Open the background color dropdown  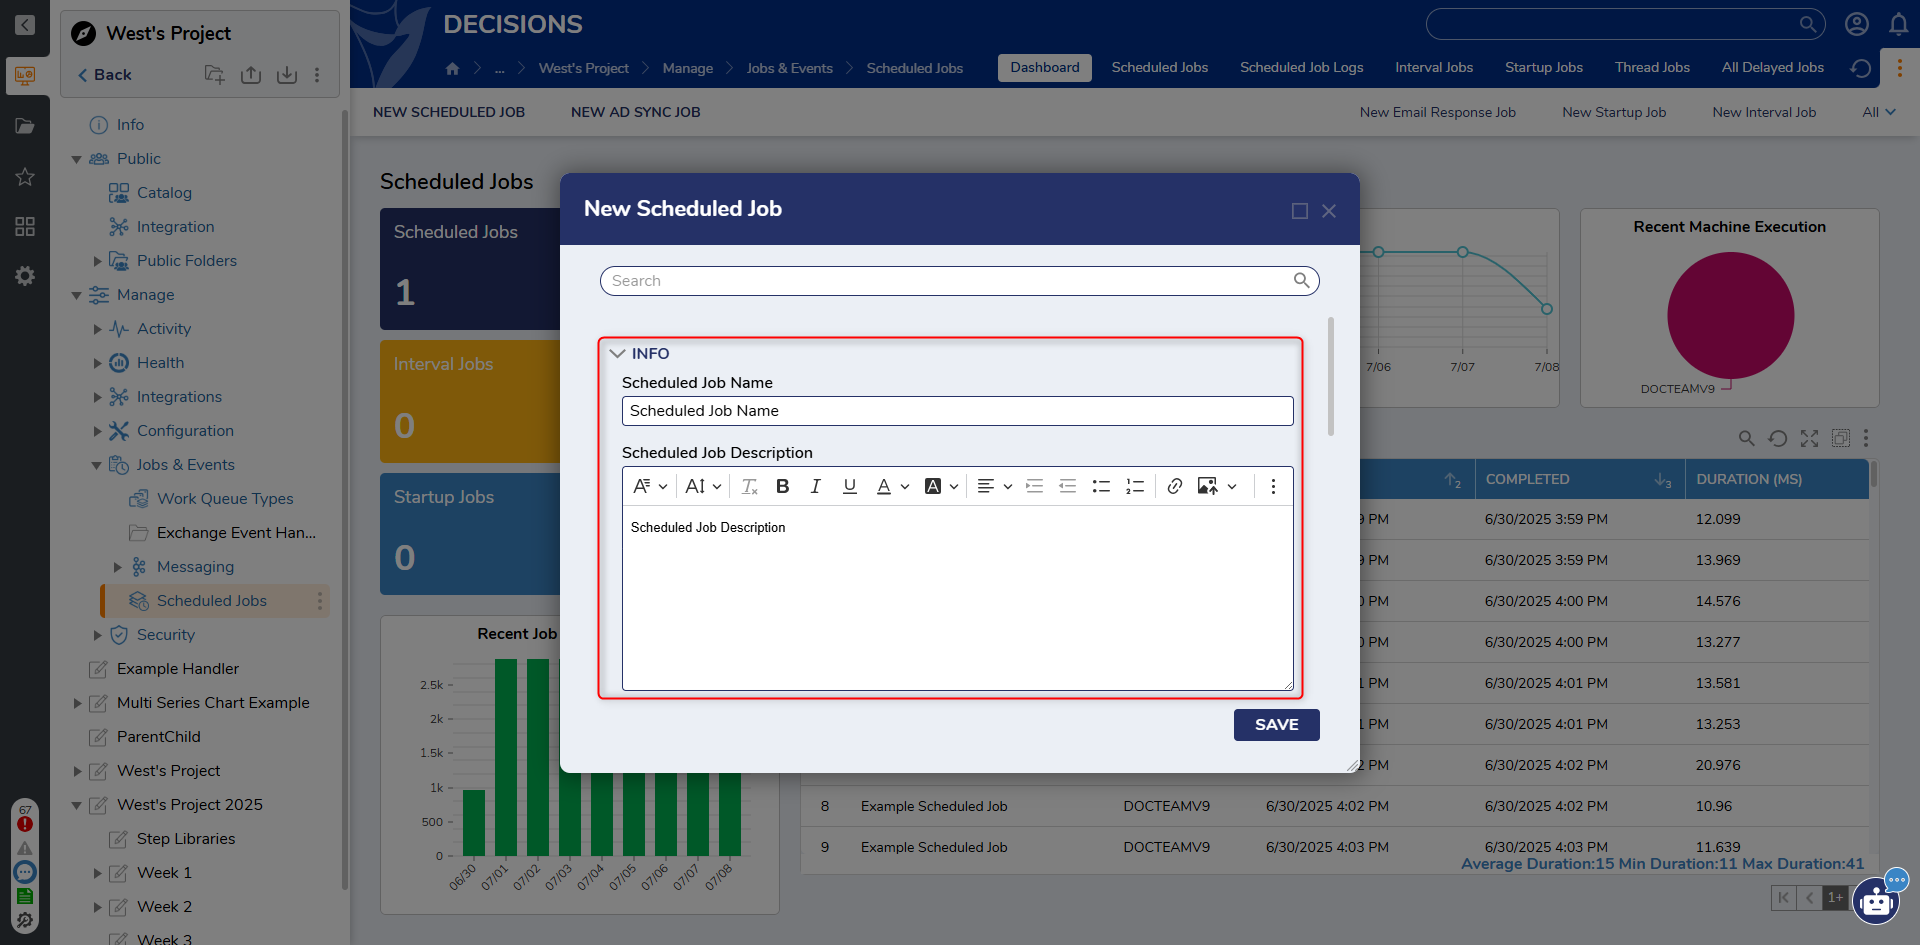tap(942, 486)
